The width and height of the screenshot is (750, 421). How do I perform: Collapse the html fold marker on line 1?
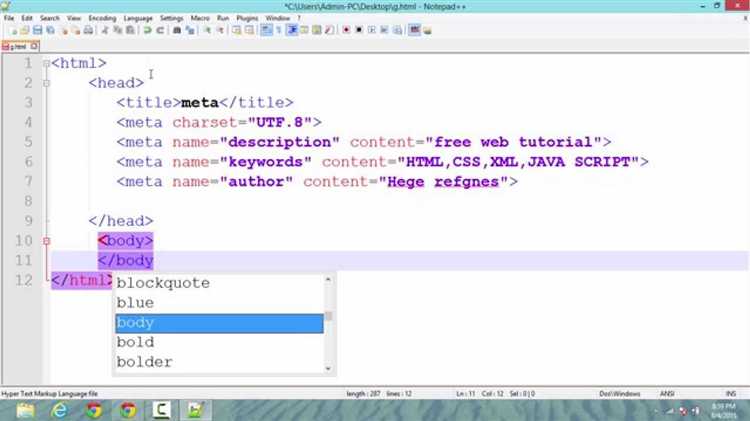45,63
